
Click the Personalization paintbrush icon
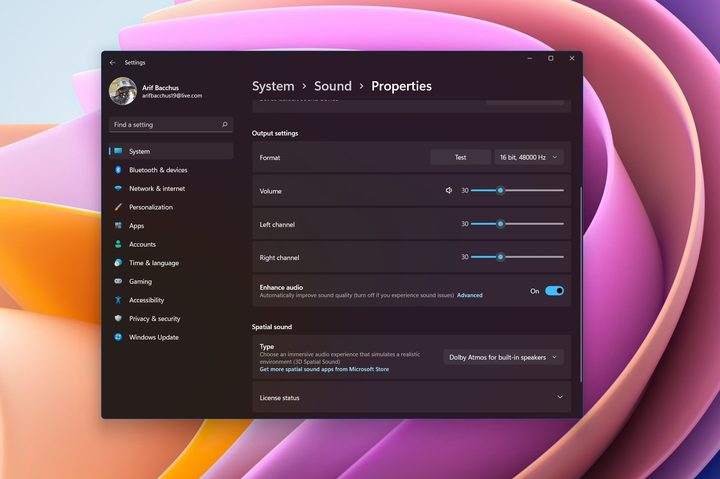click(118, 207)
